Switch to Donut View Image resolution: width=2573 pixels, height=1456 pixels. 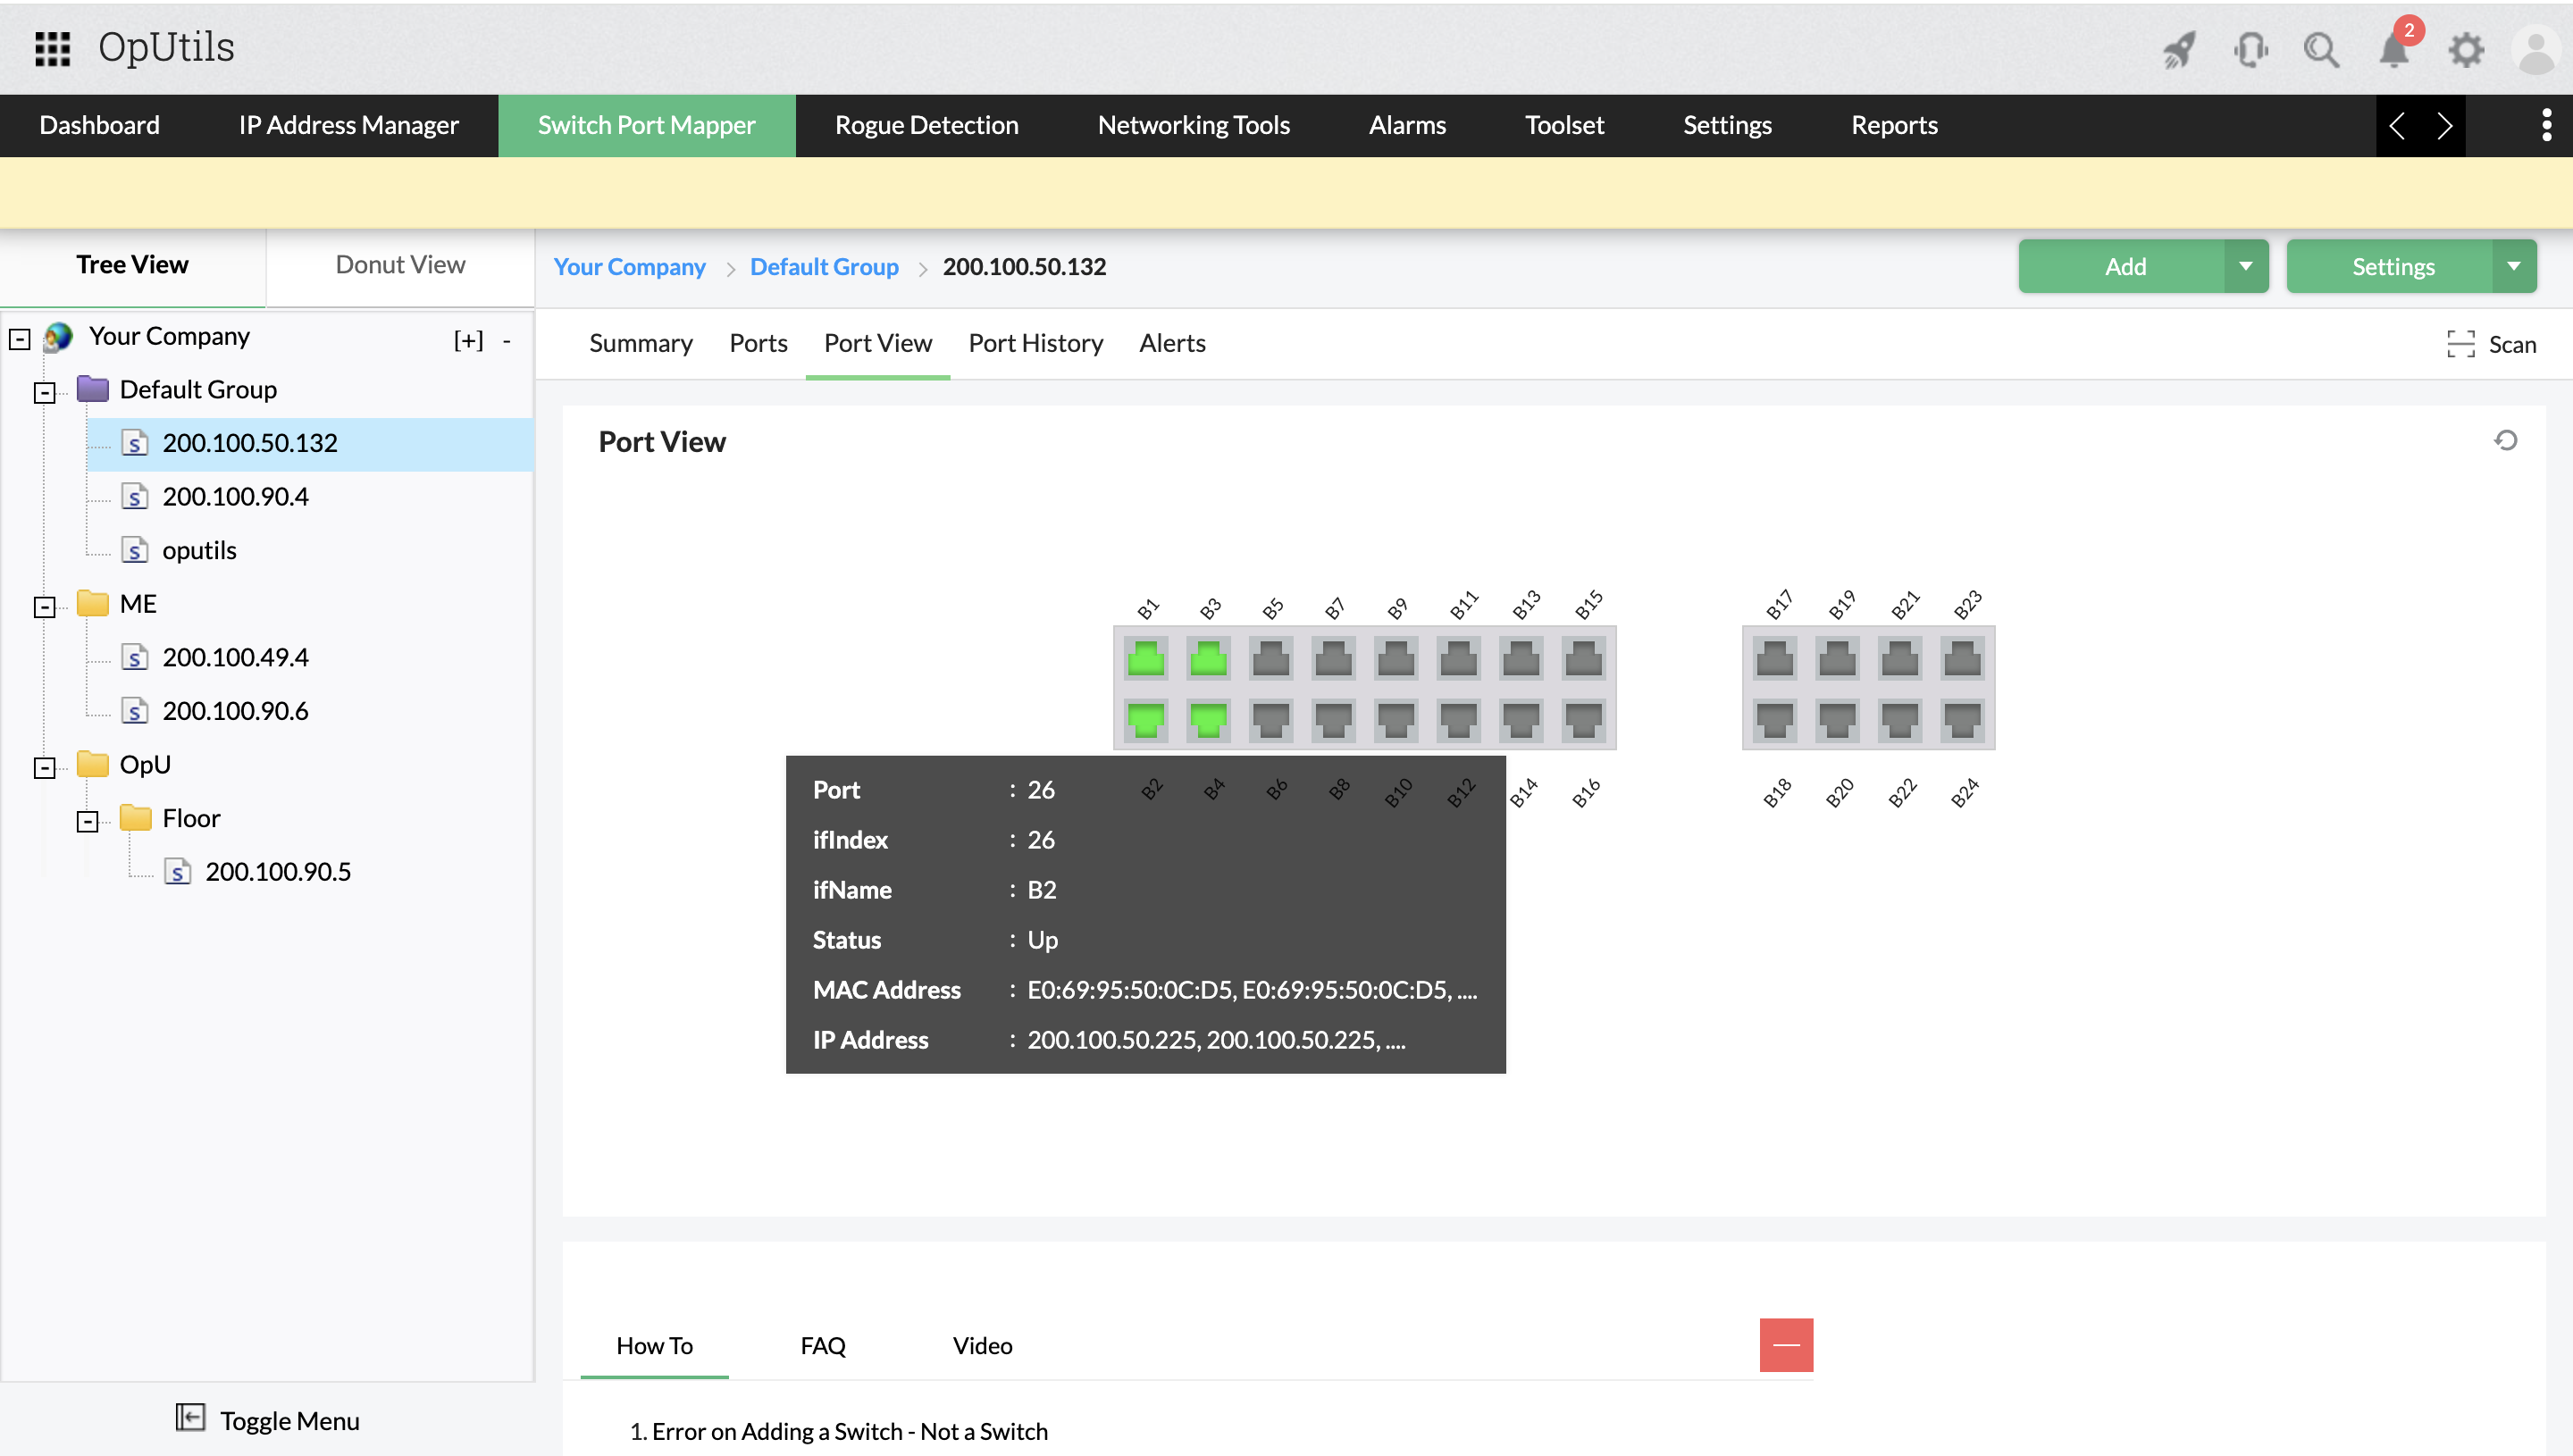click(x=400, y=265)
